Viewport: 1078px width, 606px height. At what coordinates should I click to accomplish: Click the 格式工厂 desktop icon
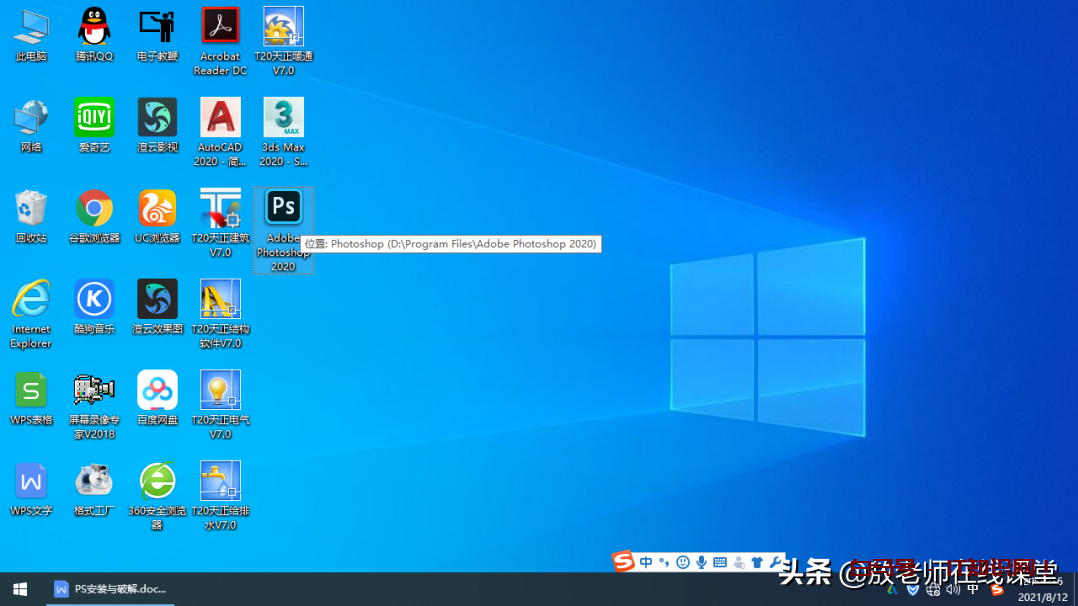tap(94, 482)
